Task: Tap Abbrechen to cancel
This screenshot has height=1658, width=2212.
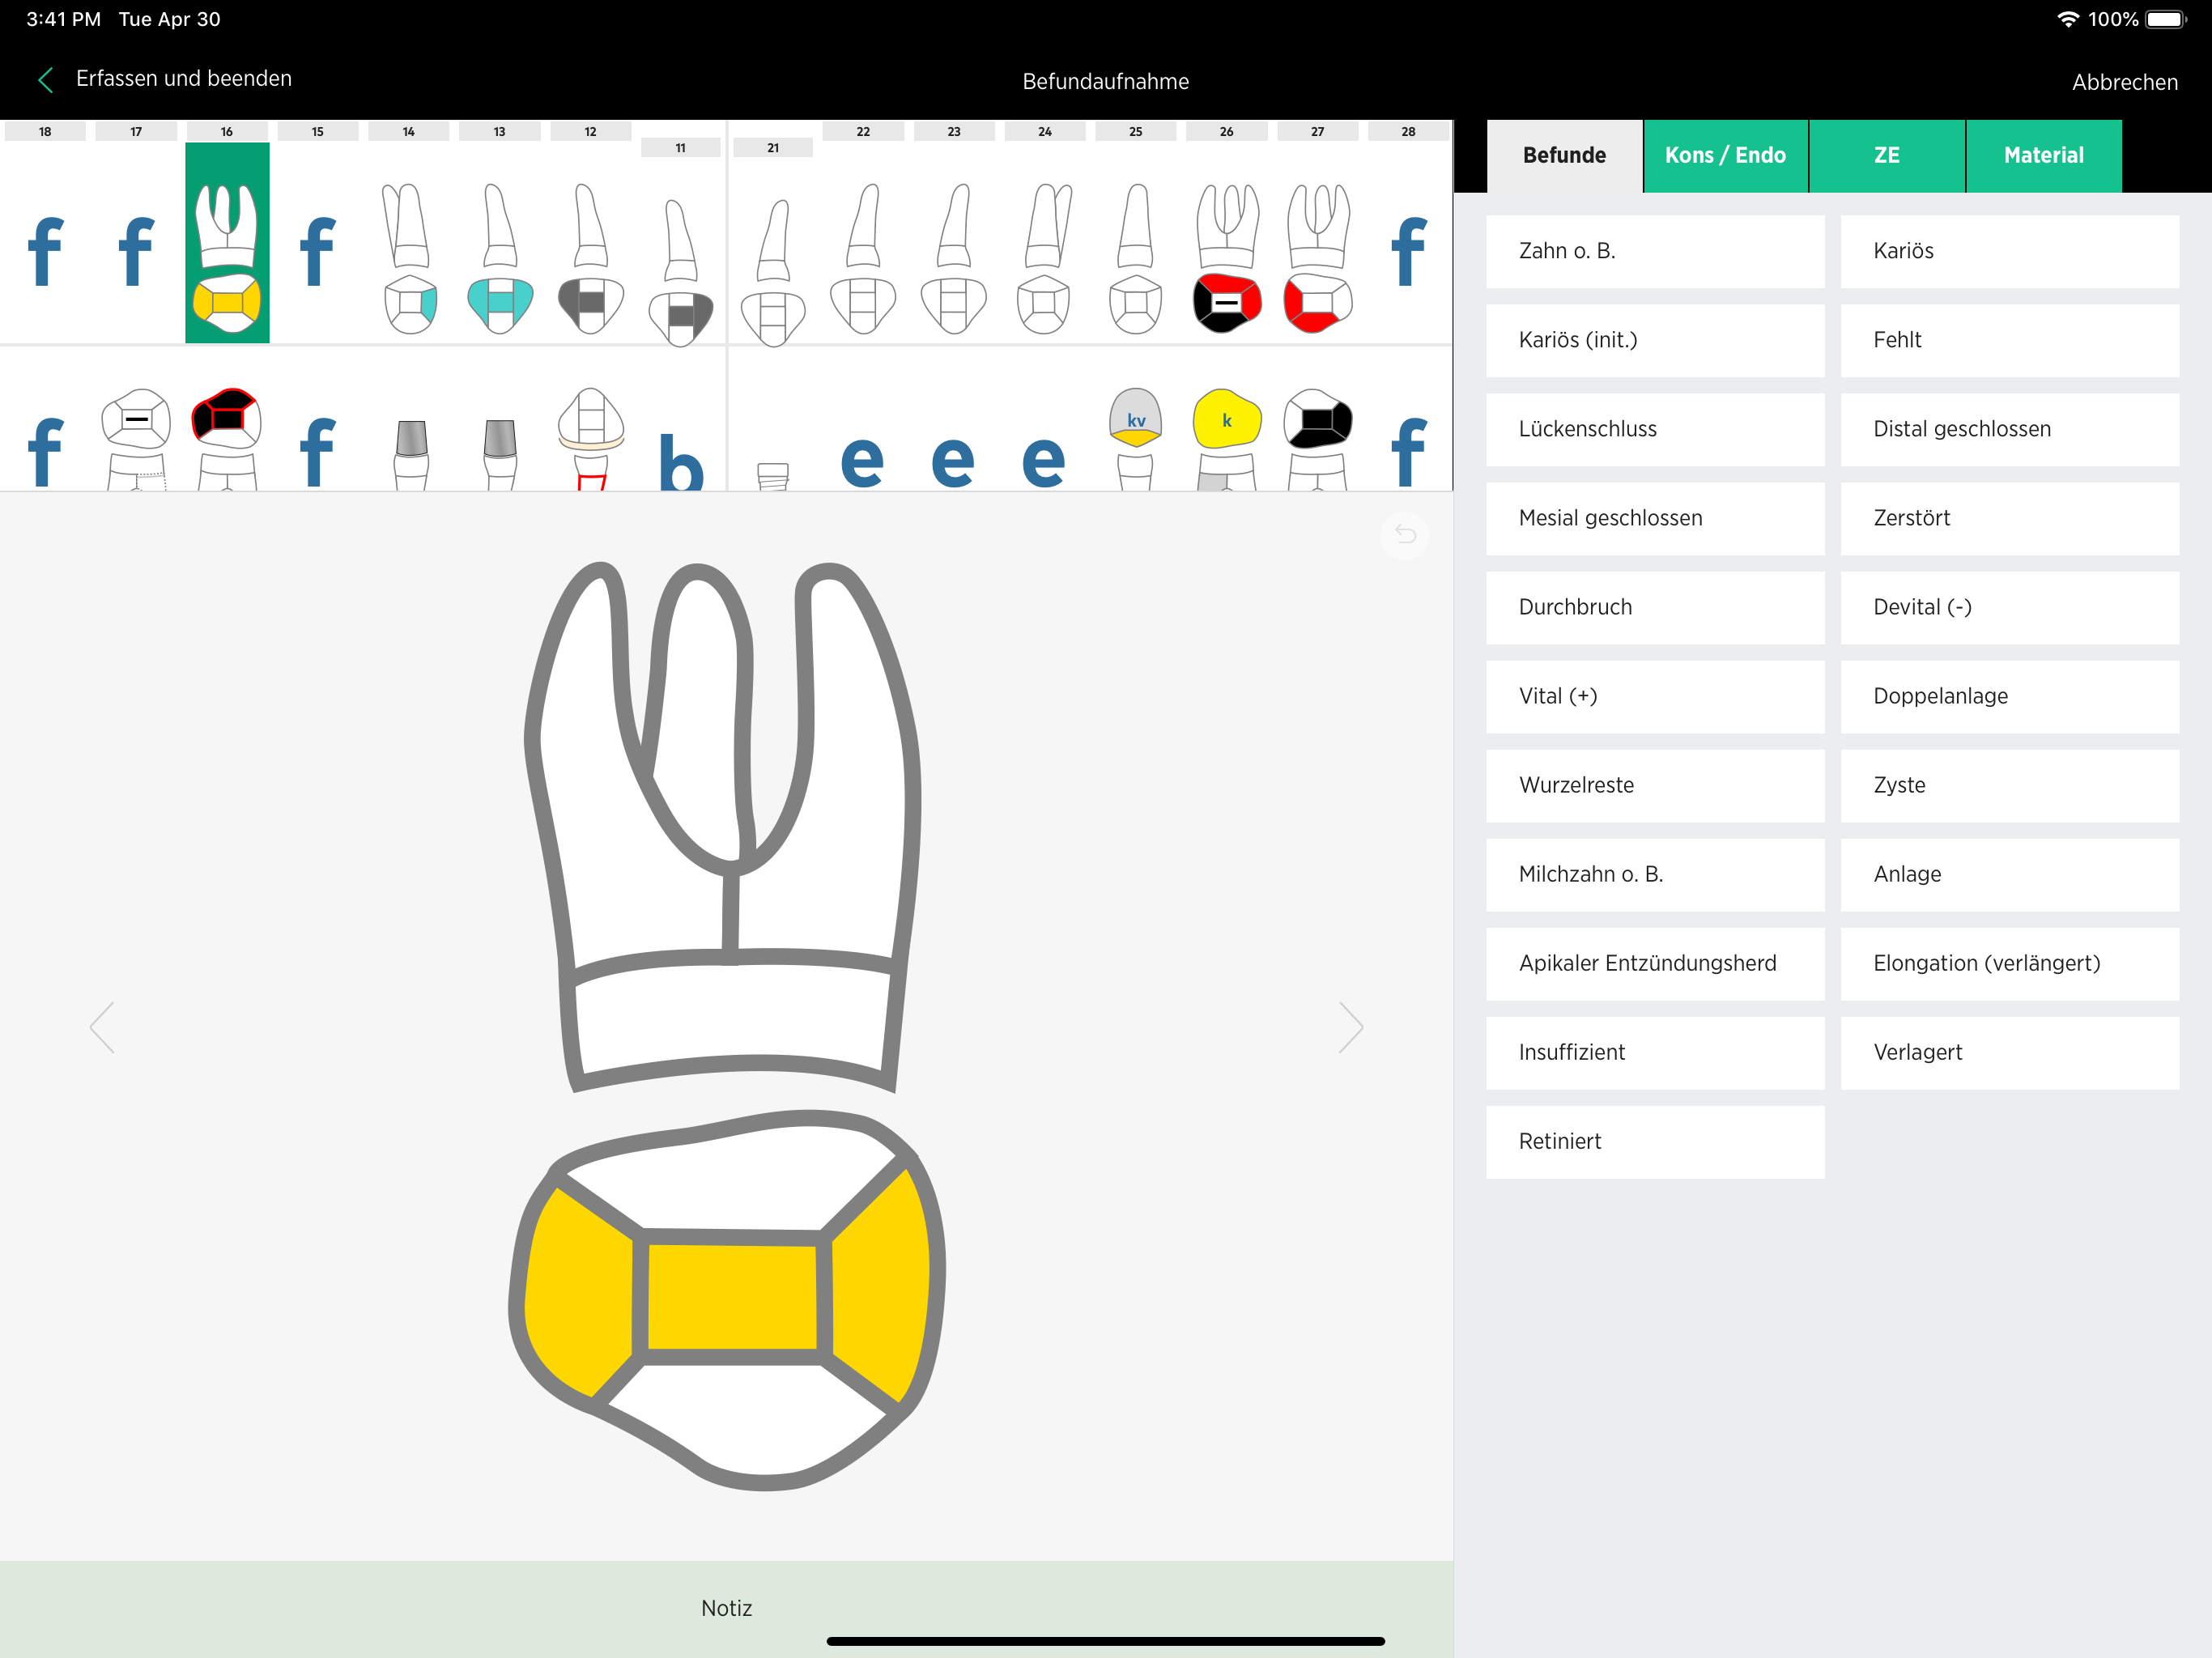Action: point(2125,82)
